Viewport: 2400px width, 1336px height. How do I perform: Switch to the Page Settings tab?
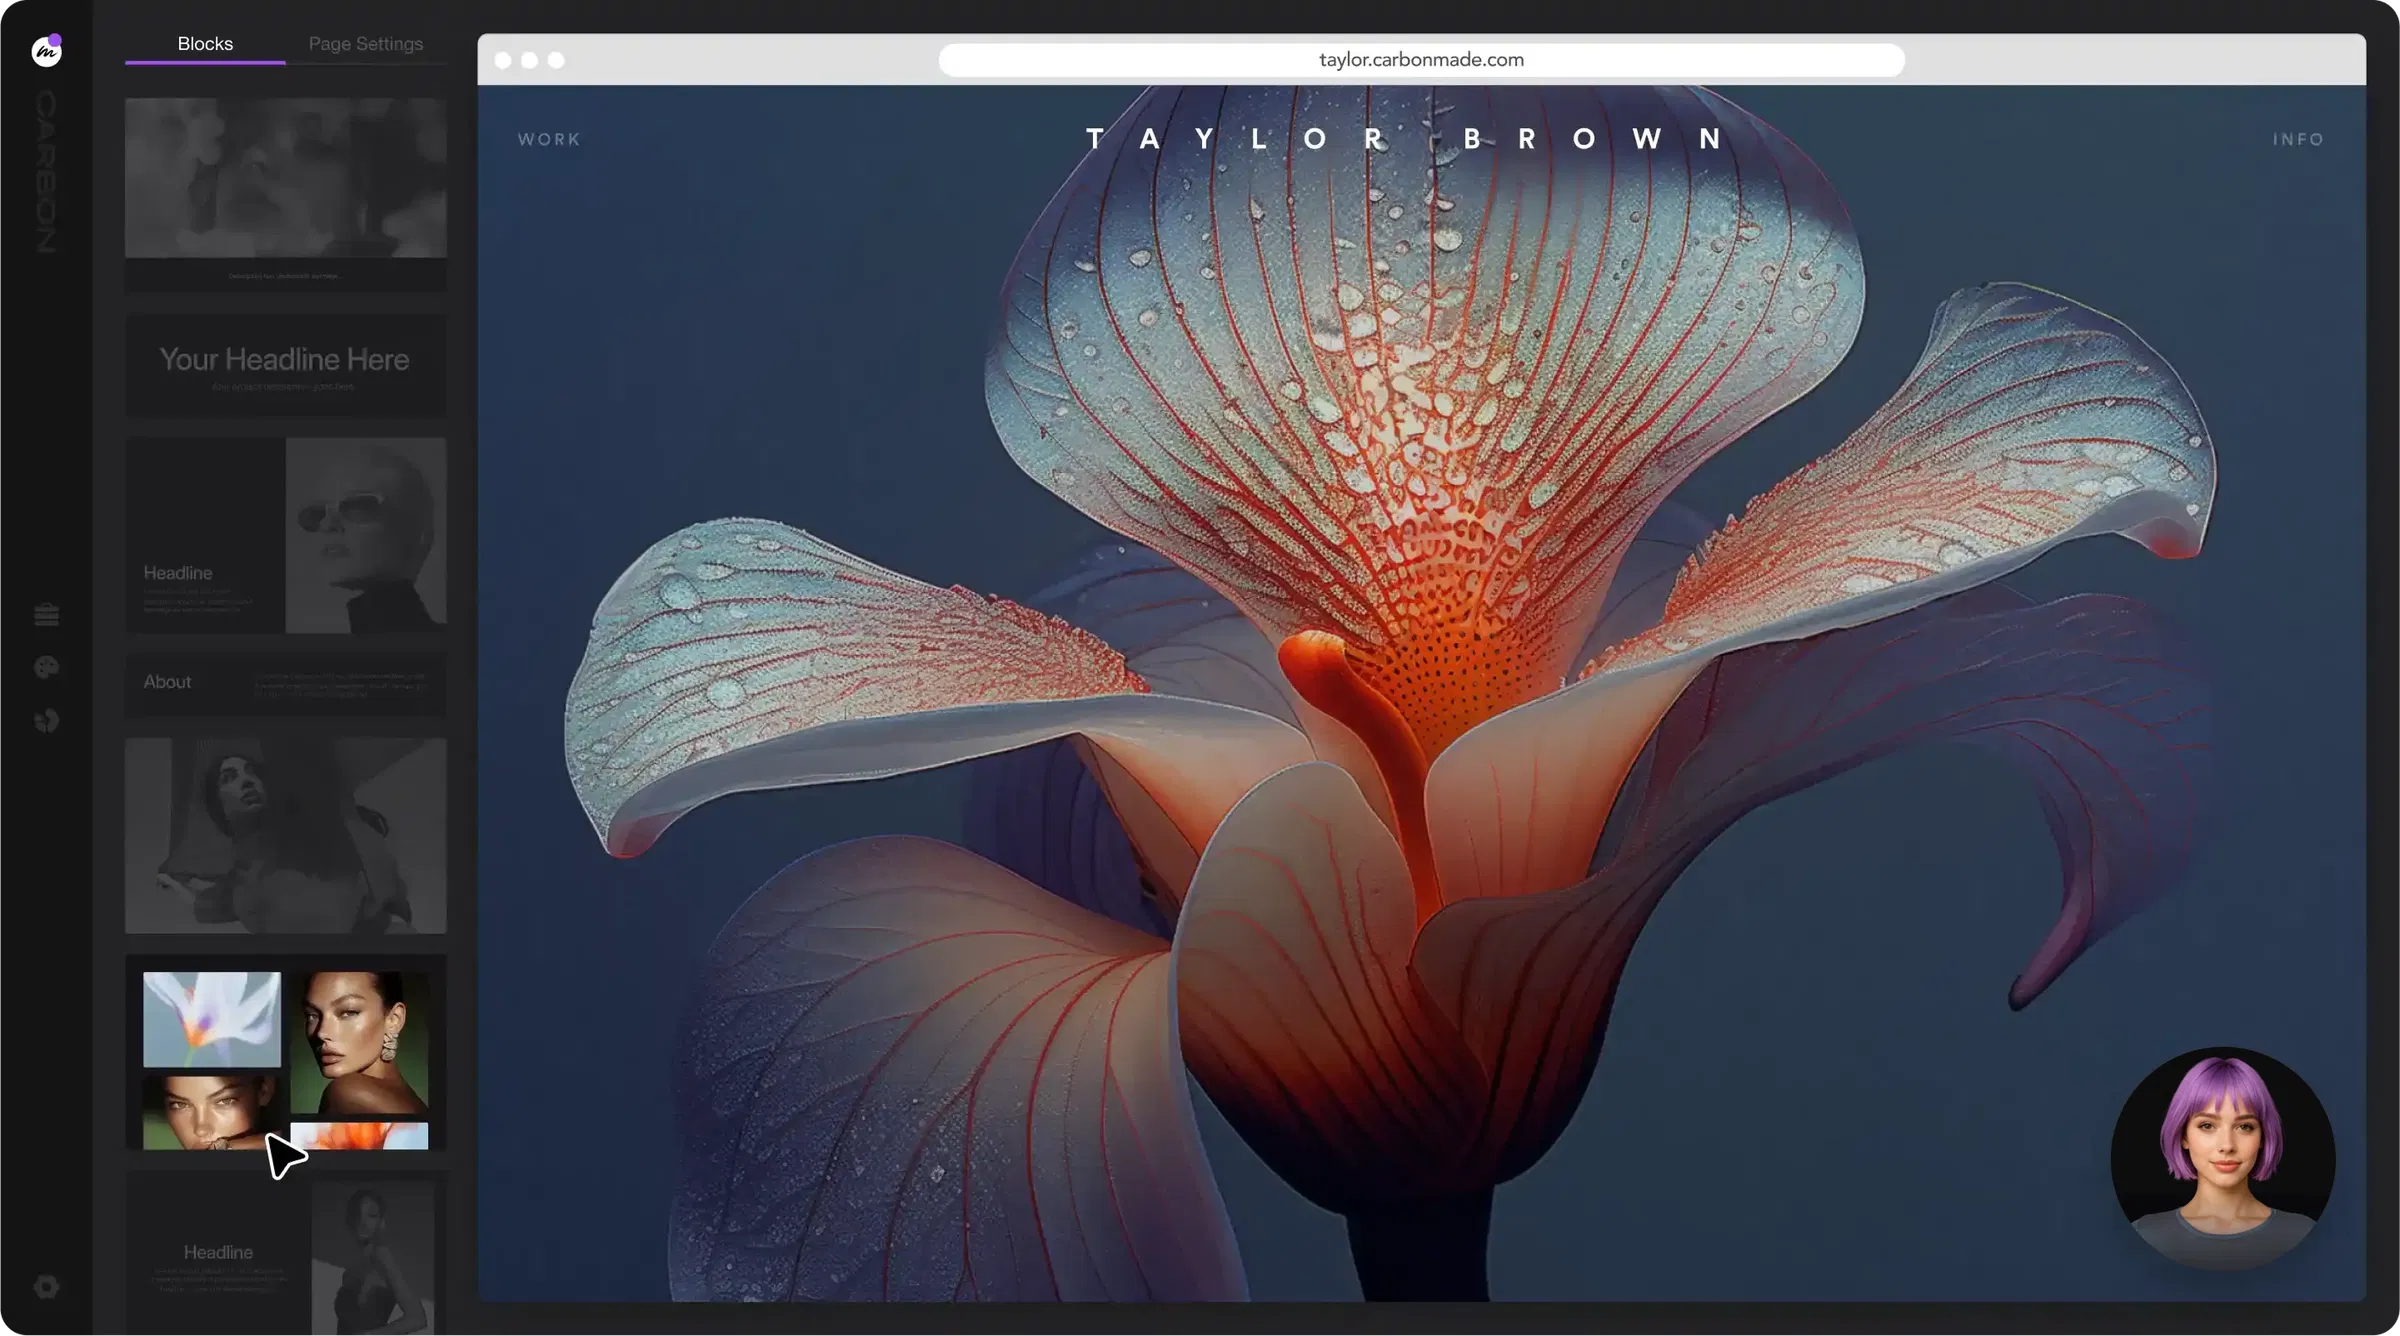point(365,44)
